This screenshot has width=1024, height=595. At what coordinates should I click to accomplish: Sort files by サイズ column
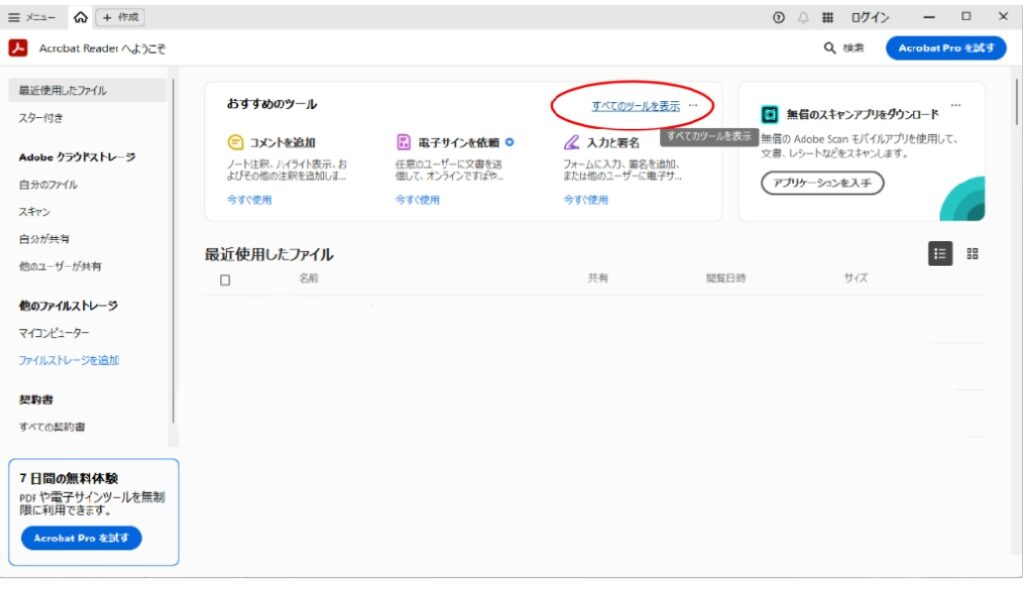856,278
